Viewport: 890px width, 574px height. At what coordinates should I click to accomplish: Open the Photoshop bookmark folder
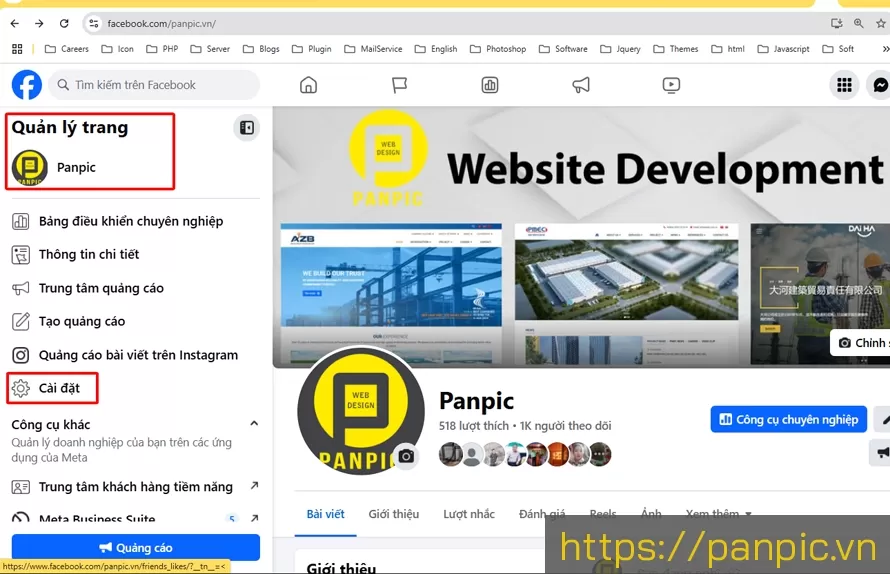(x=498, y=49)
